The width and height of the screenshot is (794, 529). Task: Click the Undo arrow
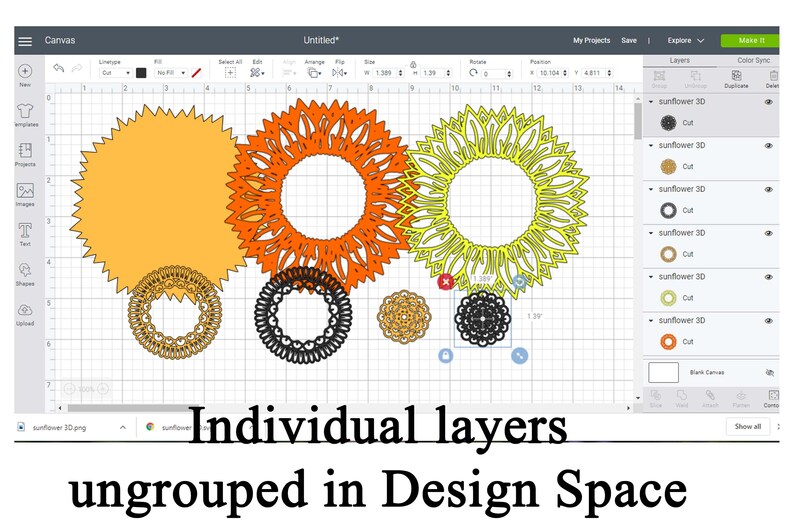coord(59,68)
